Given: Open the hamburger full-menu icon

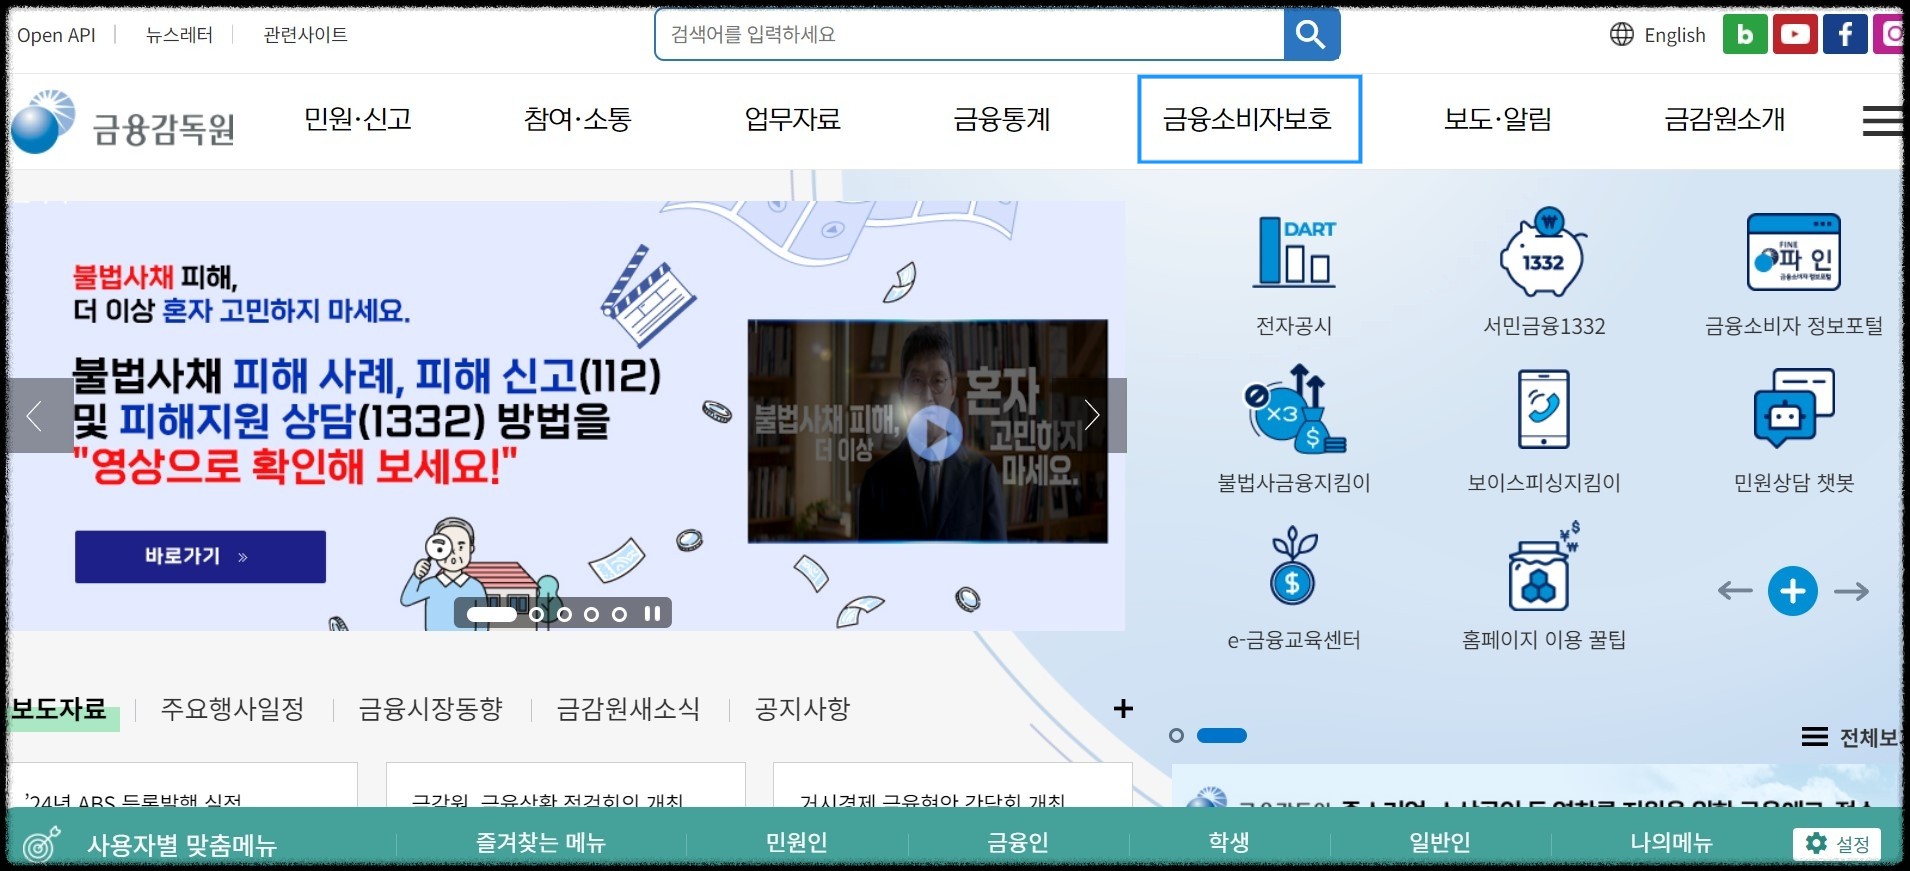Looking at the screenshot, I should [1882, 121].
